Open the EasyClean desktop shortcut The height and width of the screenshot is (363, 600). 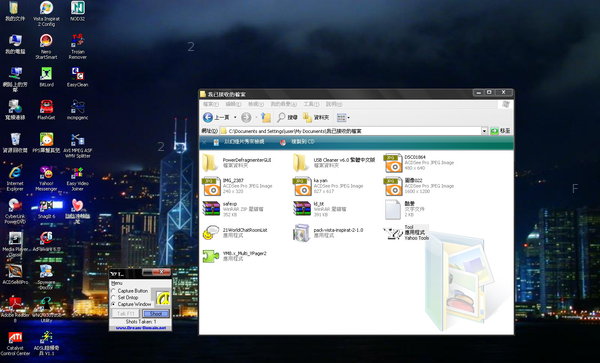(78, 77)
